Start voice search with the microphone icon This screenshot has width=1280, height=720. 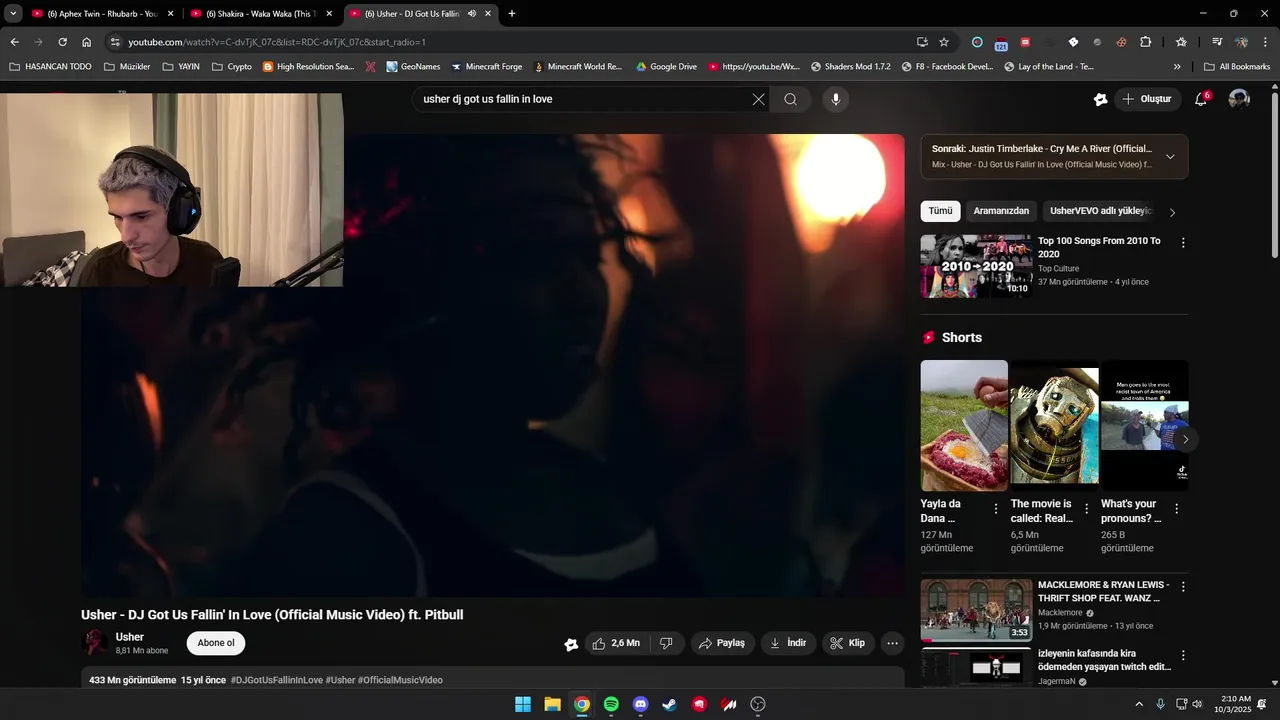(x=836, y=99)
